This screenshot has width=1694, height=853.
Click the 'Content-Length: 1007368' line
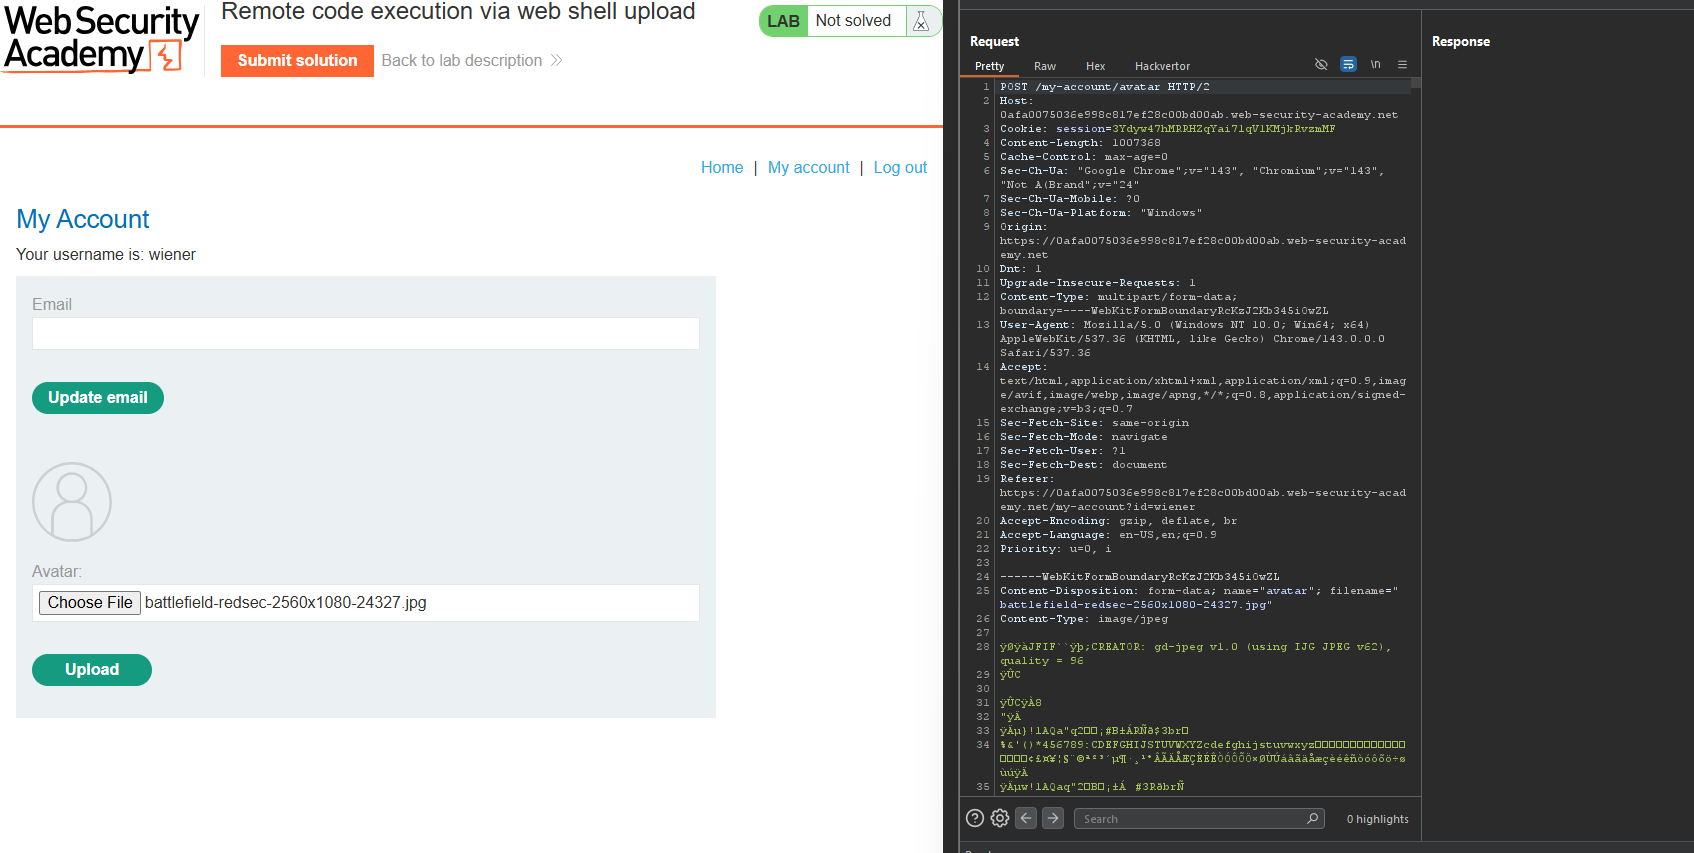click(1080, 143)
